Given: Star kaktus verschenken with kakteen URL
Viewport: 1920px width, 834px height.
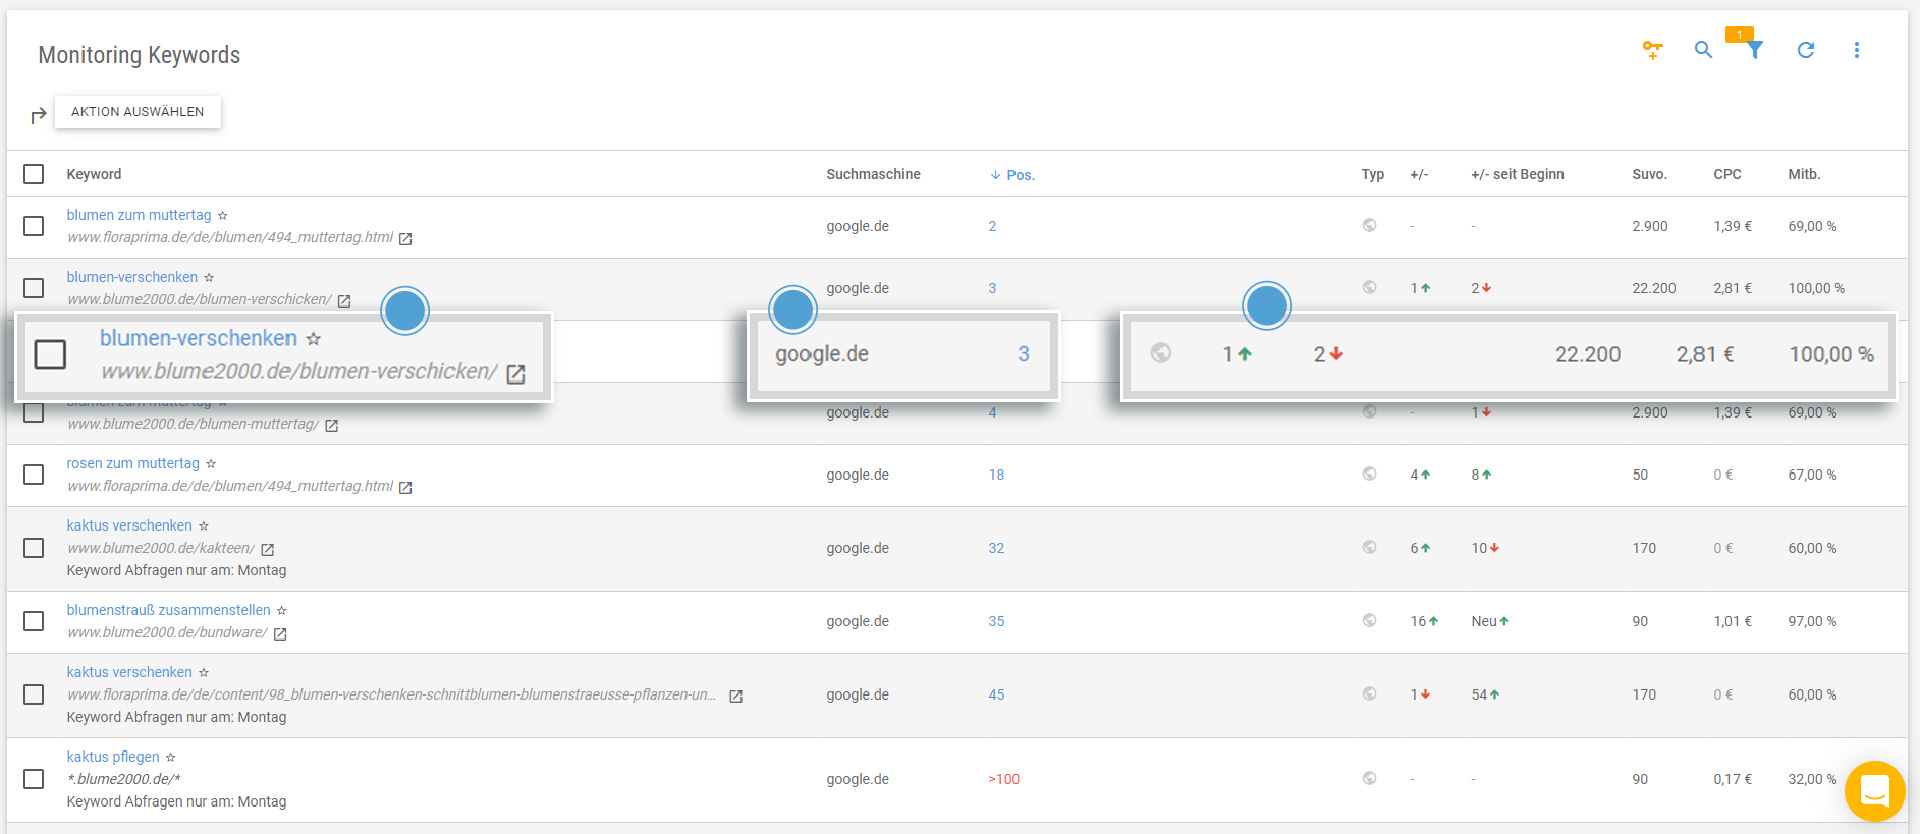Looking at the screenshot, I should [204, 526].
